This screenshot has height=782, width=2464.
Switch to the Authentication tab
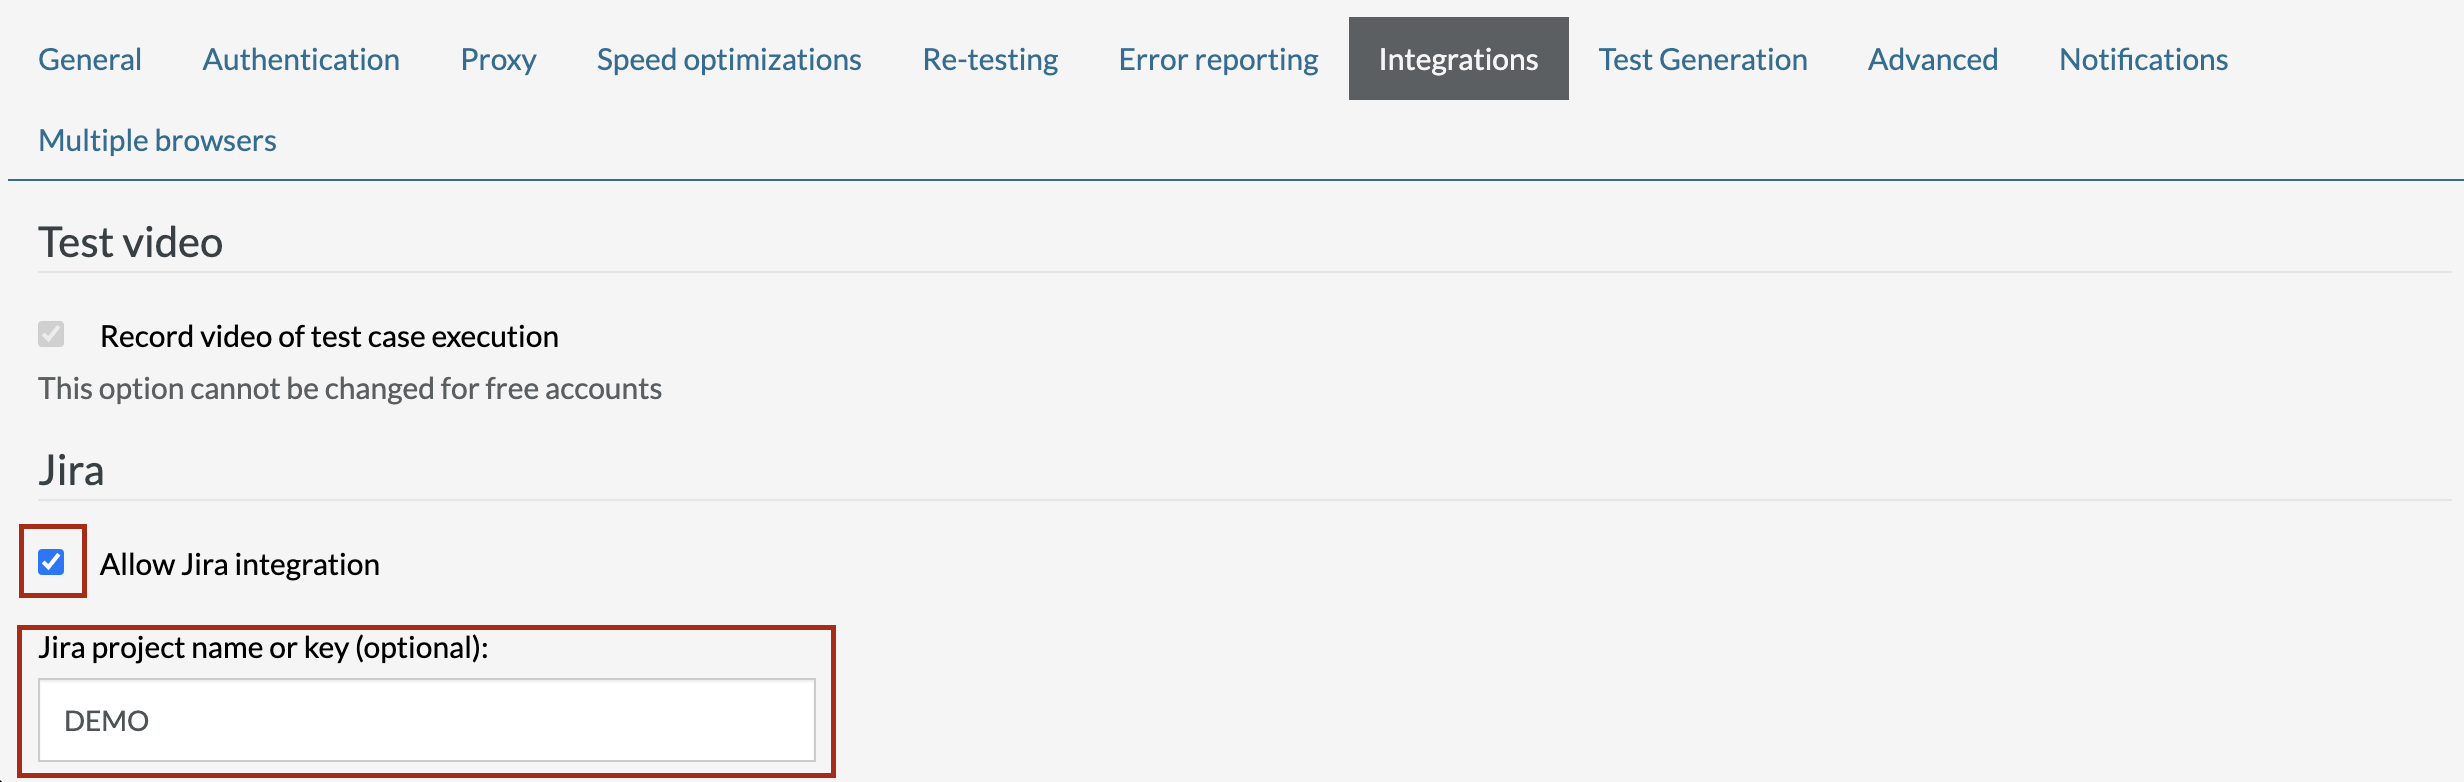(x=301, y=59)
